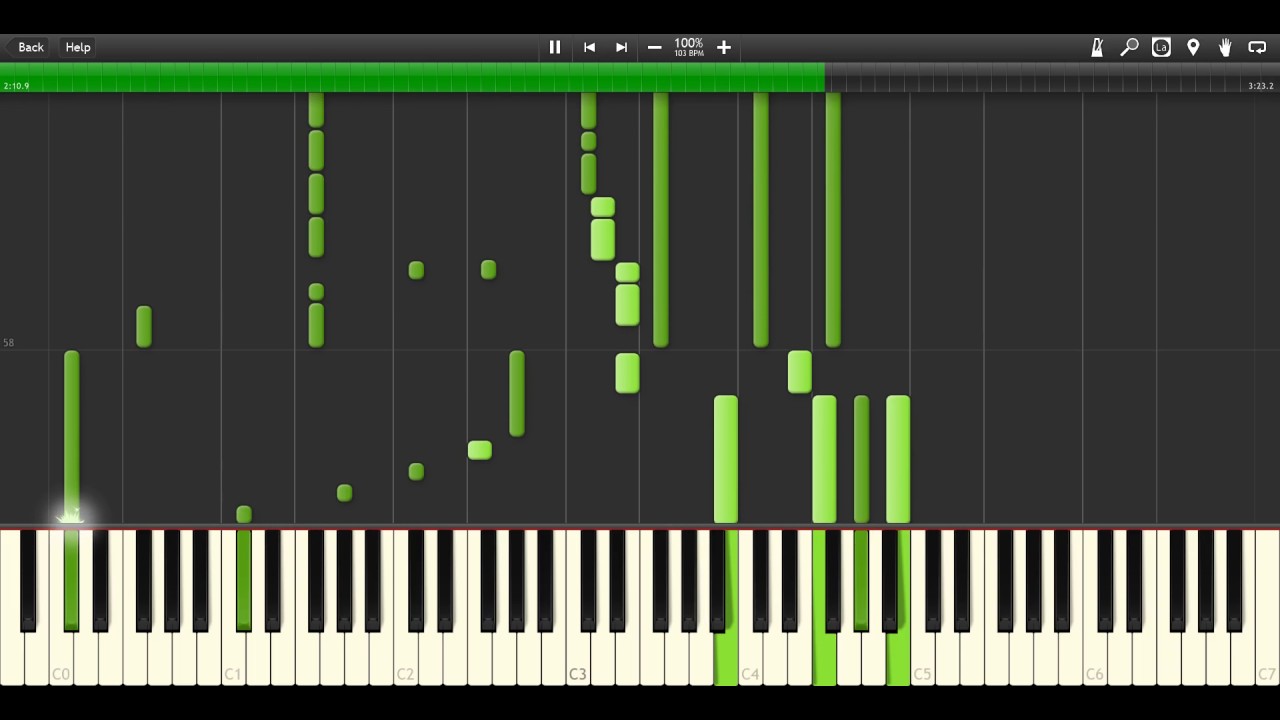Increase playback speed with plus icon

(724, 47)
